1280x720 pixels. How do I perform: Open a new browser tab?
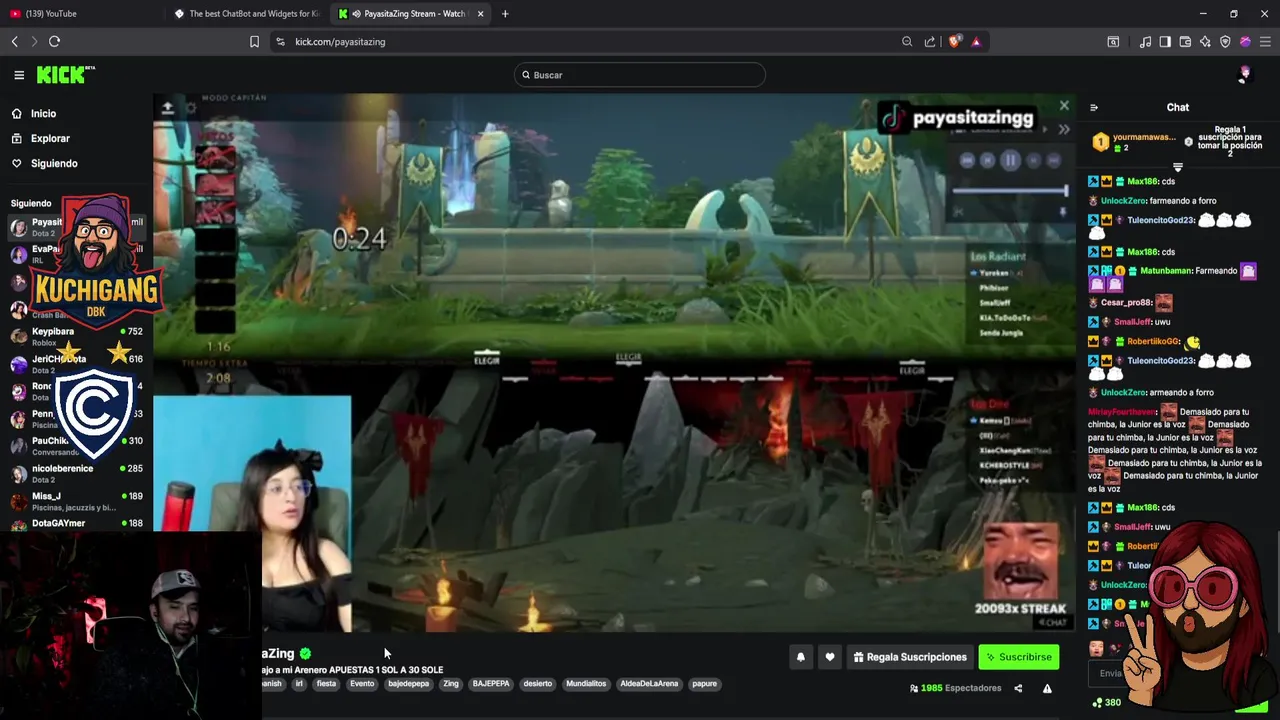(x=505, y=14)
